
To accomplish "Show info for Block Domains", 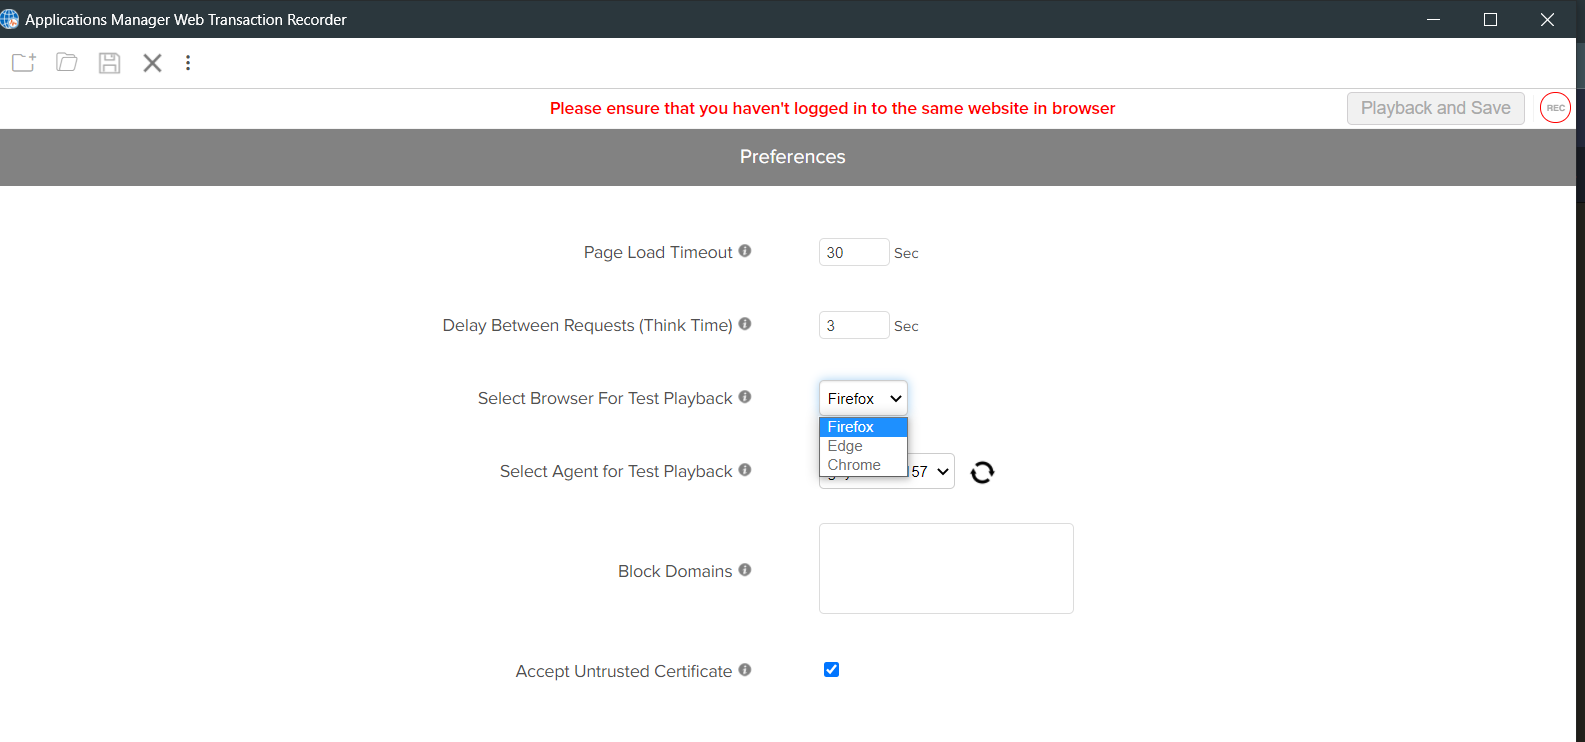I will coord(745,570).
